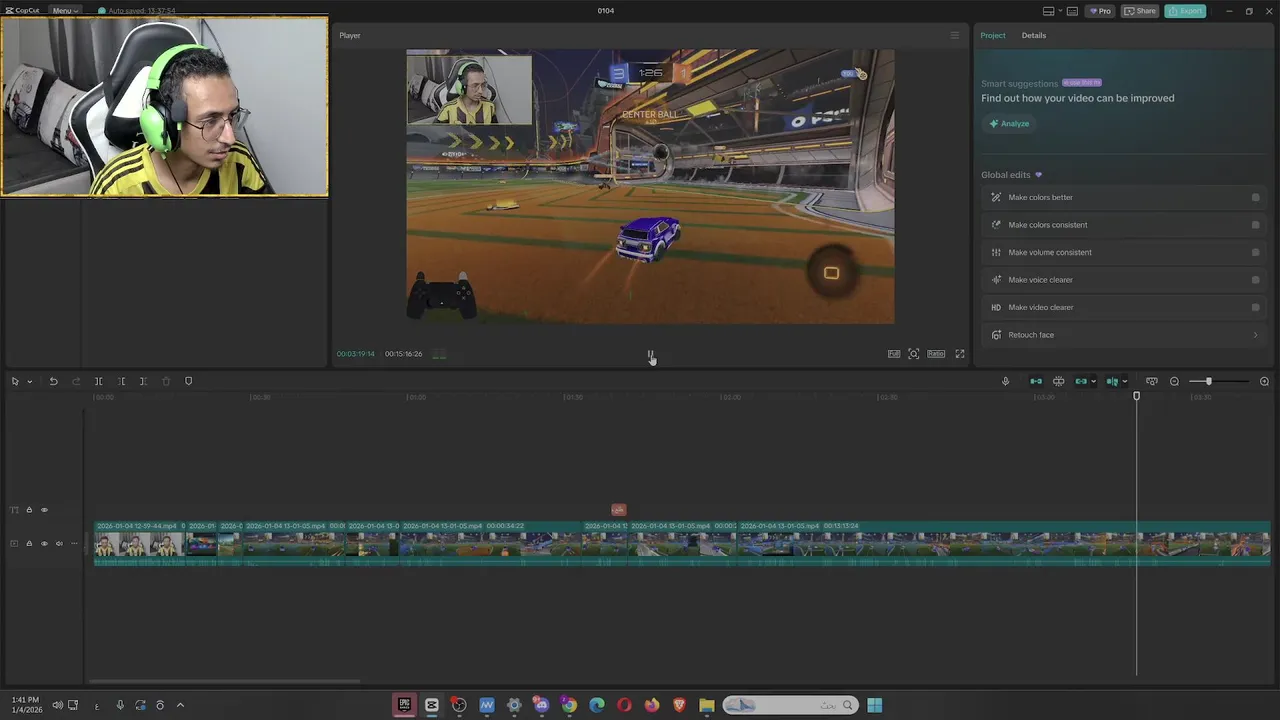Viewport: 1280px width, 720px height.
Task: Open the CapCut Menu dropdown
Action: (65, 11)
